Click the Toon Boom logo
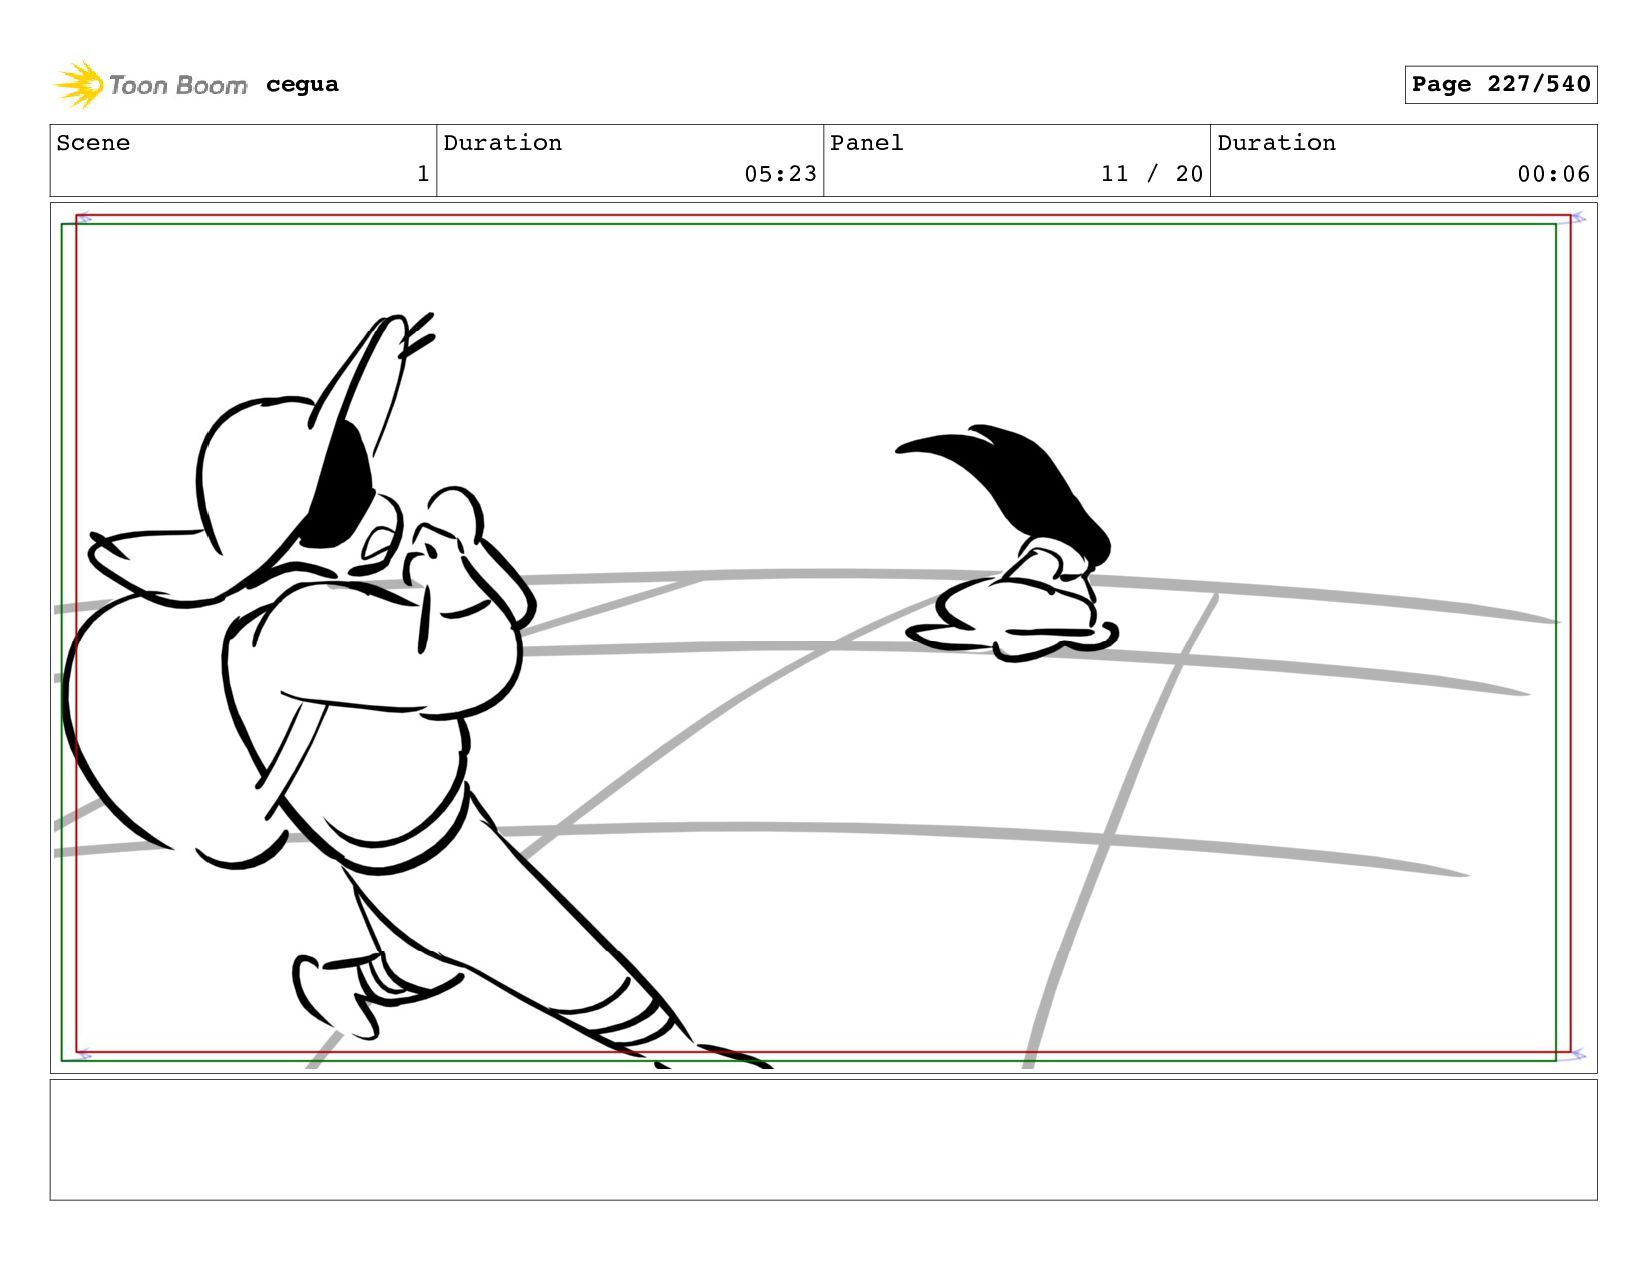Image resolution: width=1650 pixels, height=1275 pixels. [x=150, y=85]
